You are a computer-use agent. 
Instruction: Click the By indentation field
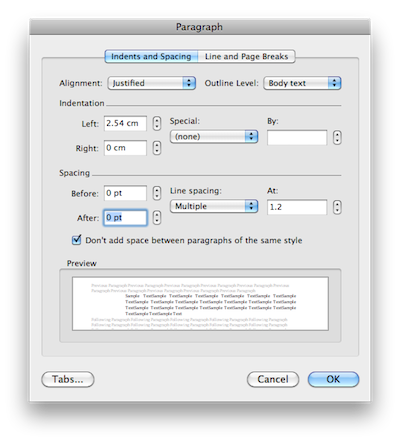click(297, 137)
